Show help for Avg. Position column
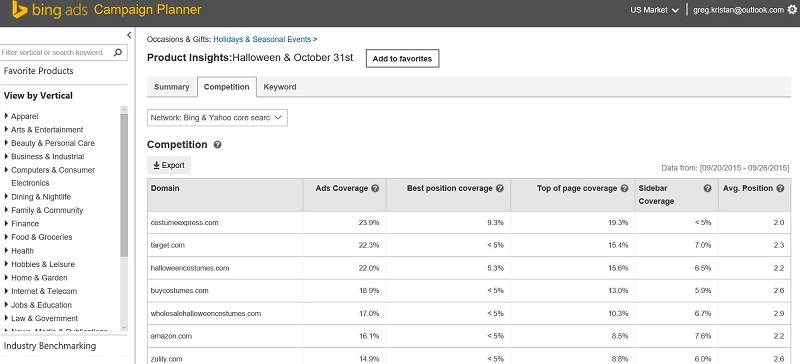Screen dimensions: 800x364 click(780, 188)
